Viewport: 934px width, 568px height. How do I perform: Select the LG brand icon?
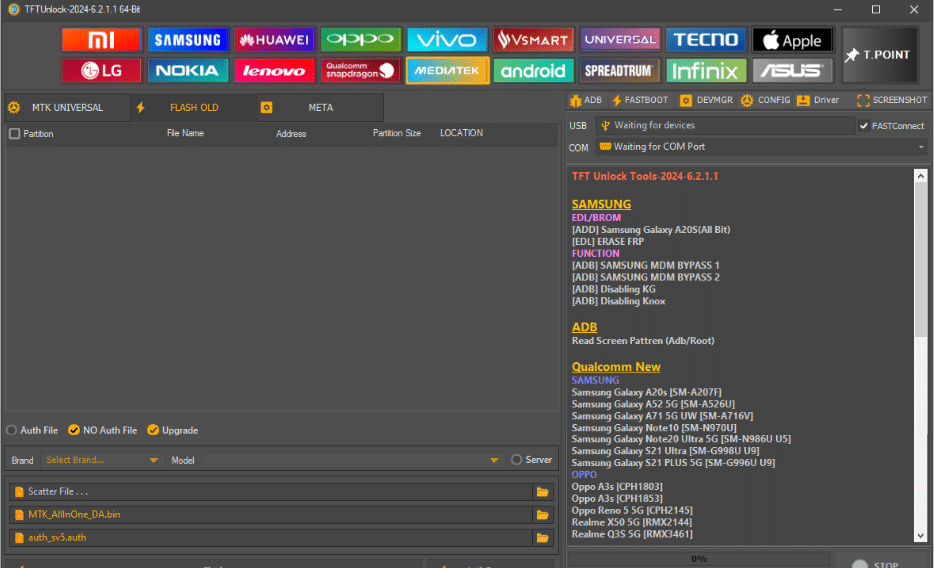101,71
